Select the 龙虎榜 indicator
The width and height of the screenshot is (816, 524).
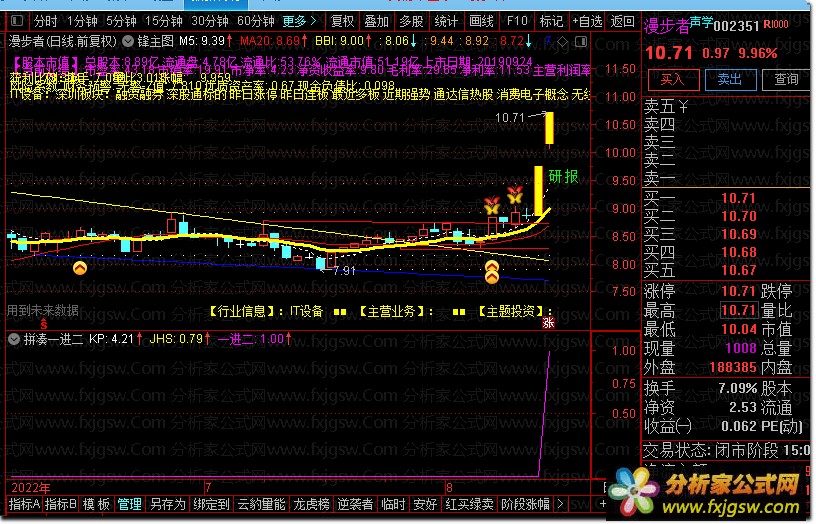coord(311,505)
